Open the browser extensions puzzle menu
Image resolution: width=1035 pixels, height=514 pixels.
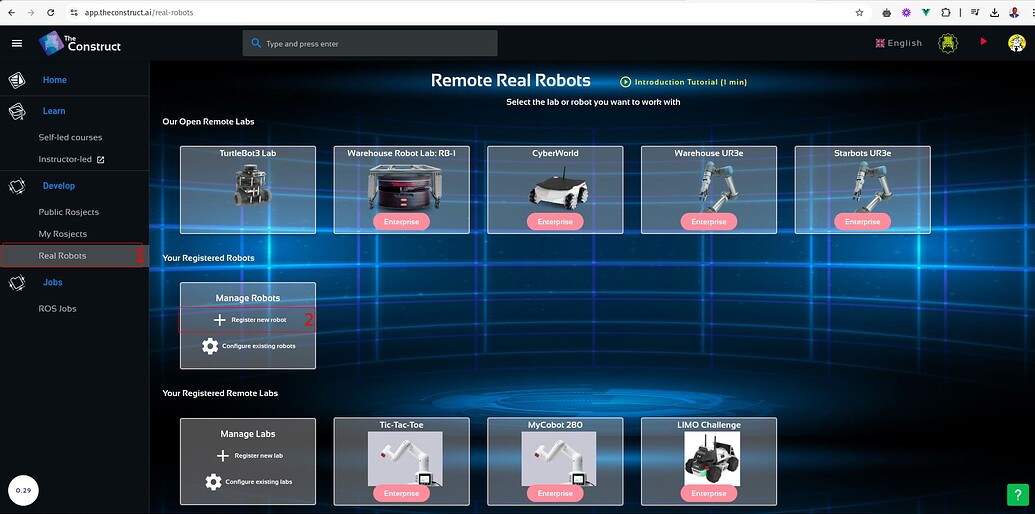(946, 13)
